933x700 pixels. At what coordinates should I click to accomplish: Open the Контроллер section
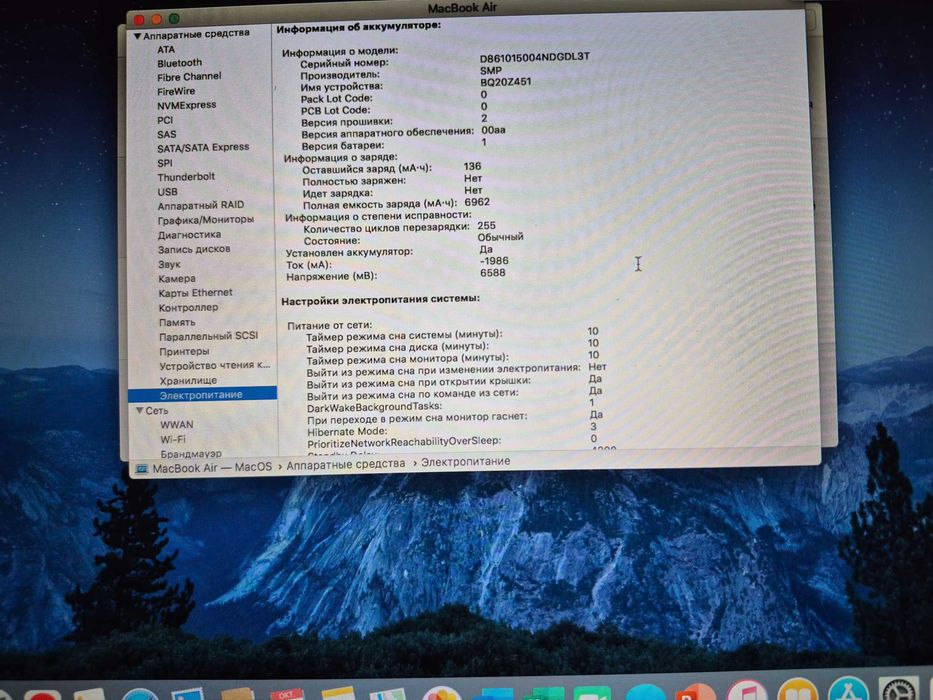pos(188,307)
